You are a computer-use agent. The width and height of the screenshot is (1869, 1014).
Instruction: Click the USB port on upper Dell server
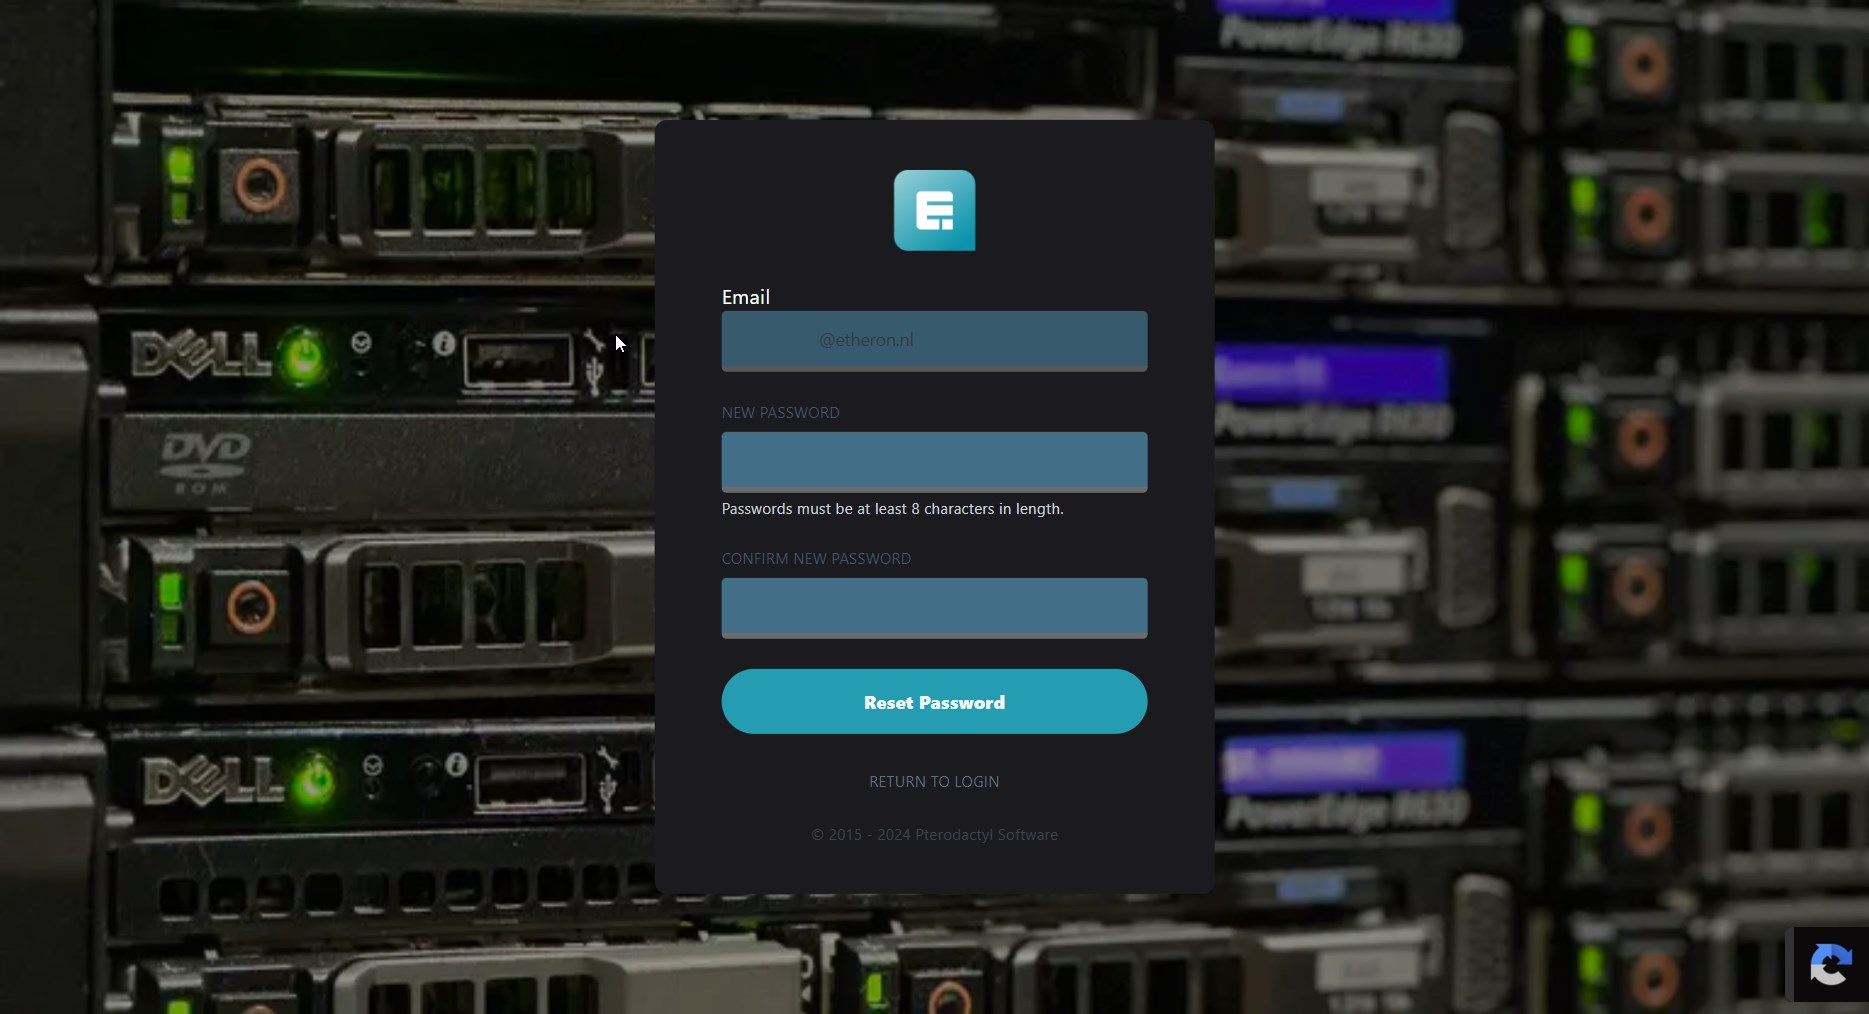click(518, 359)
